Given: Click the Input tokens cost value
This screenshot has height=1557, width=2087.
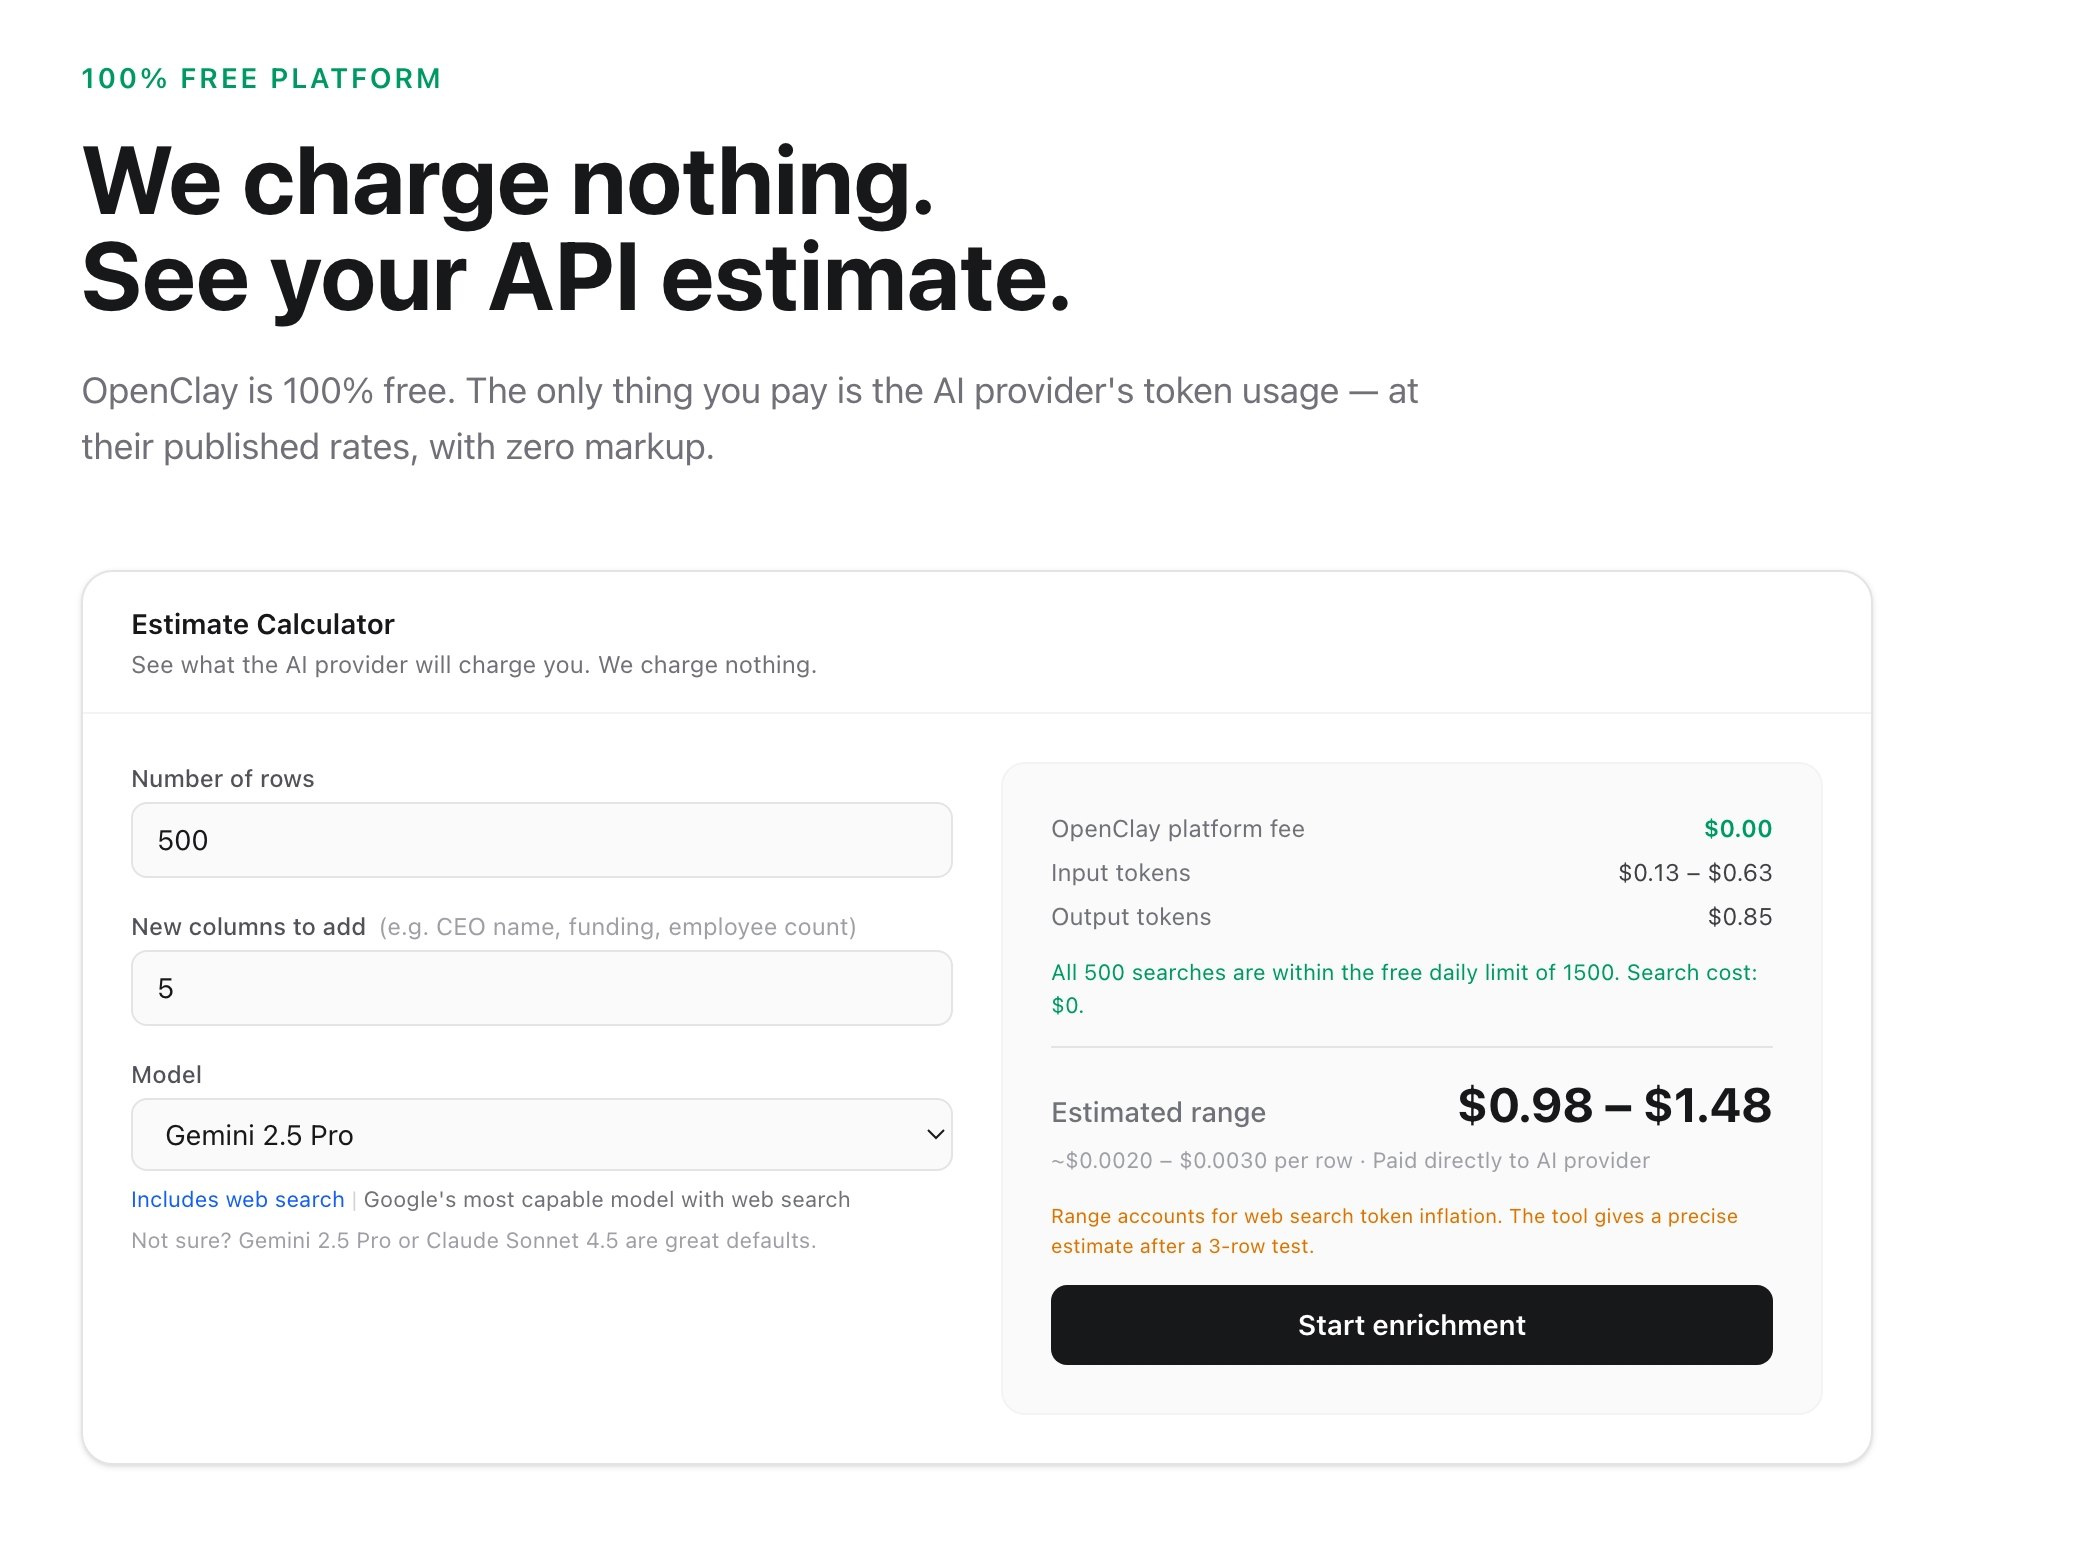Looking at the screenshot, I should (1694, 873).
